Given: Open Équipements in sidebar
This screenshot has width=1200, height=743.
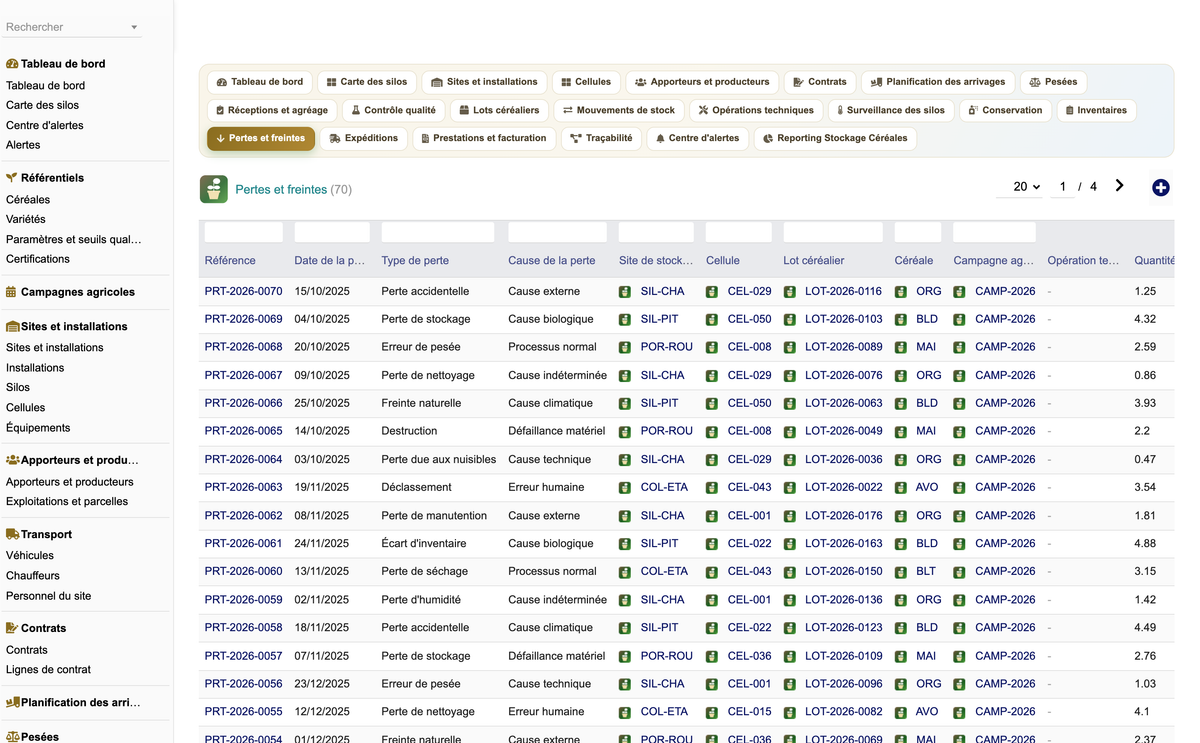Looking at the screenshot, I should (38, 427).
